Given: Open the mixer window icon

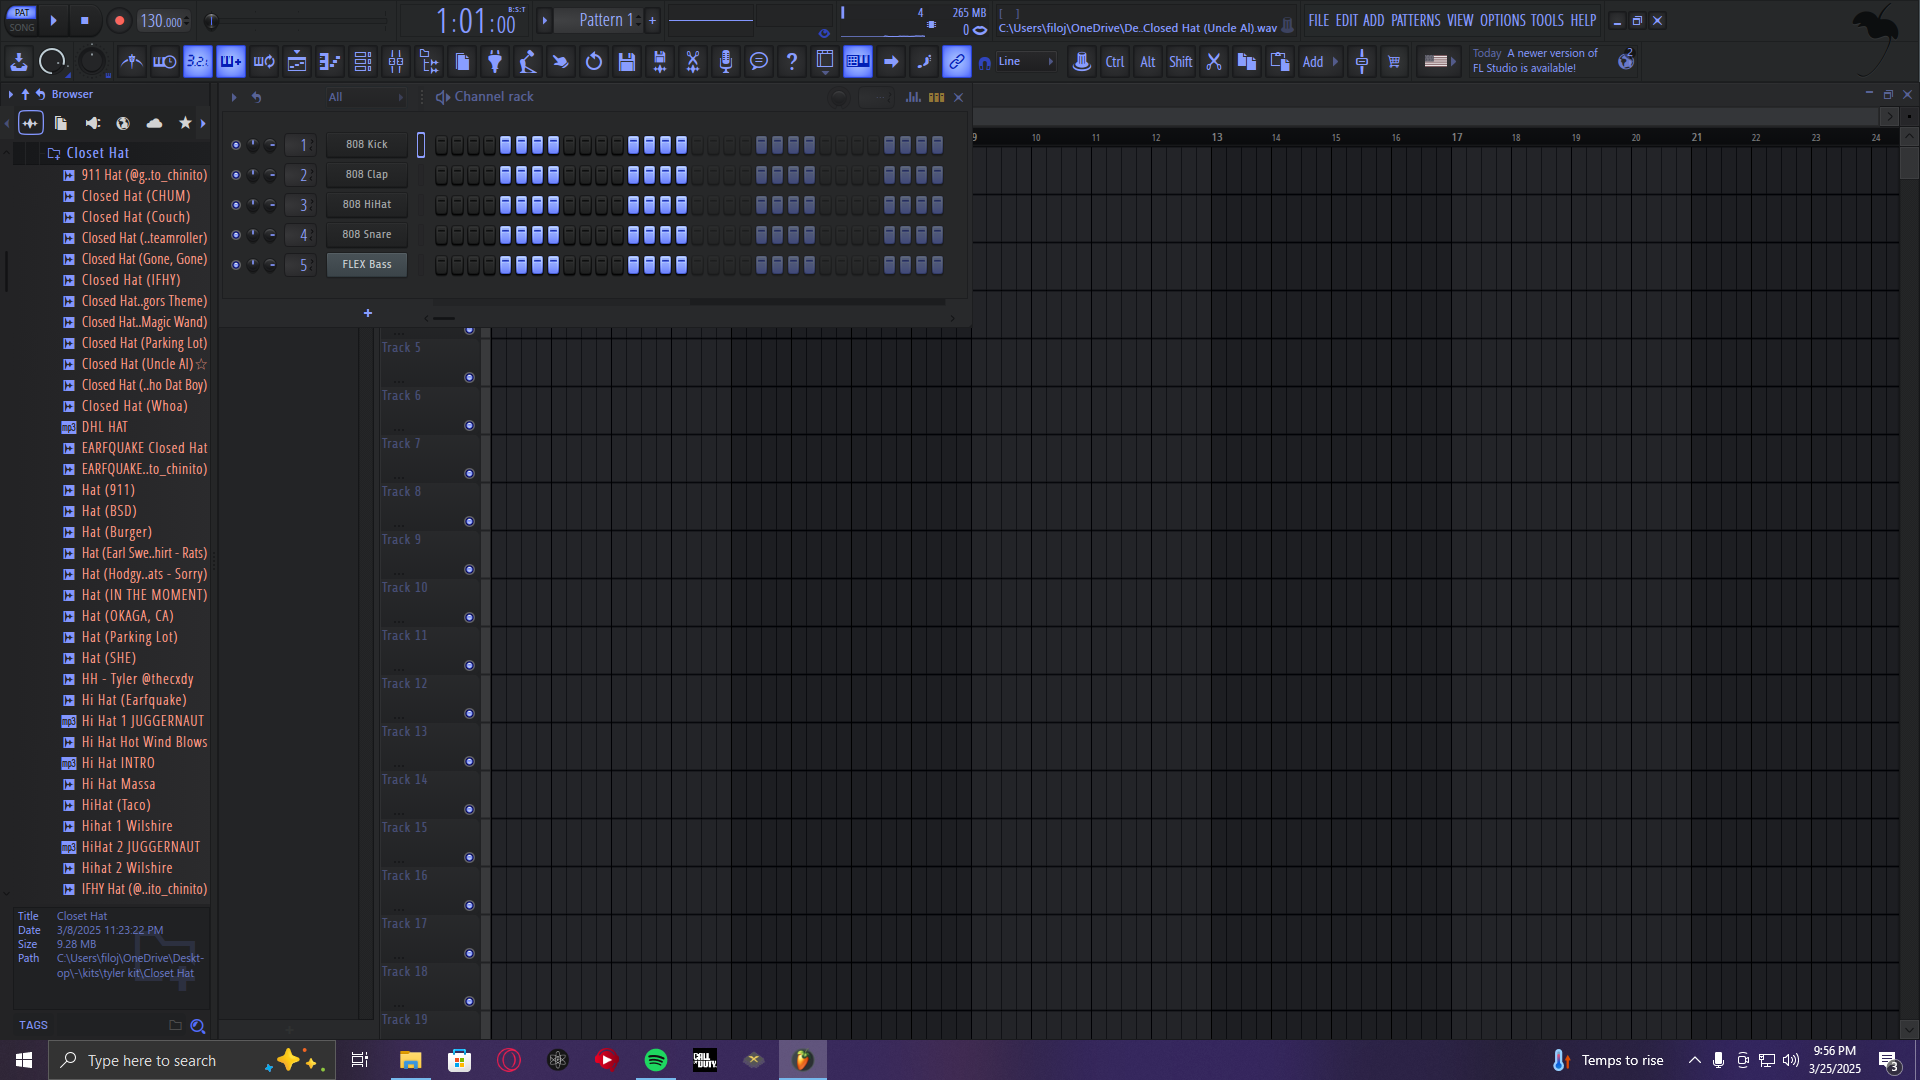Looking at the screenshot, I should [396, 62].
